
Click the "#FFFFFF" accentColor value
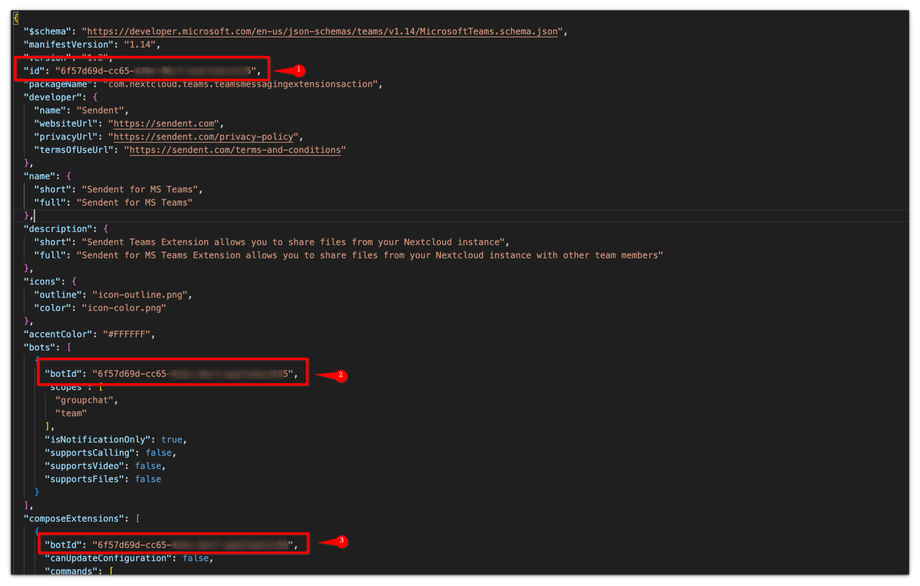[x=127, y=334]
